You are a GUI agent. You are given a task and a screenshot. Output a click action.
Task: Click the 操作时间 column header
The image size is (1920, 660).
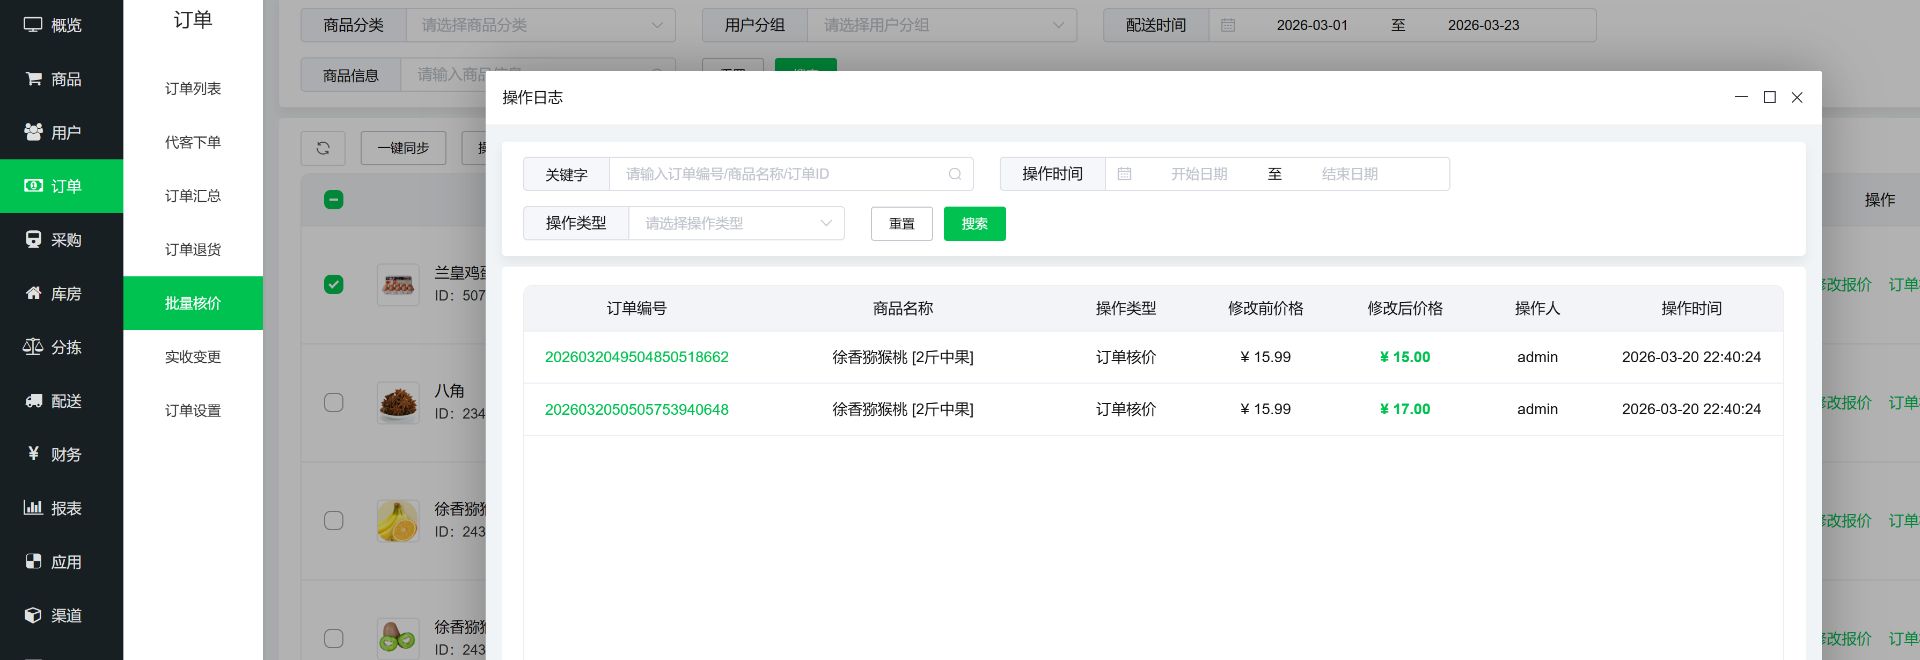click(x=1691, y=308)
